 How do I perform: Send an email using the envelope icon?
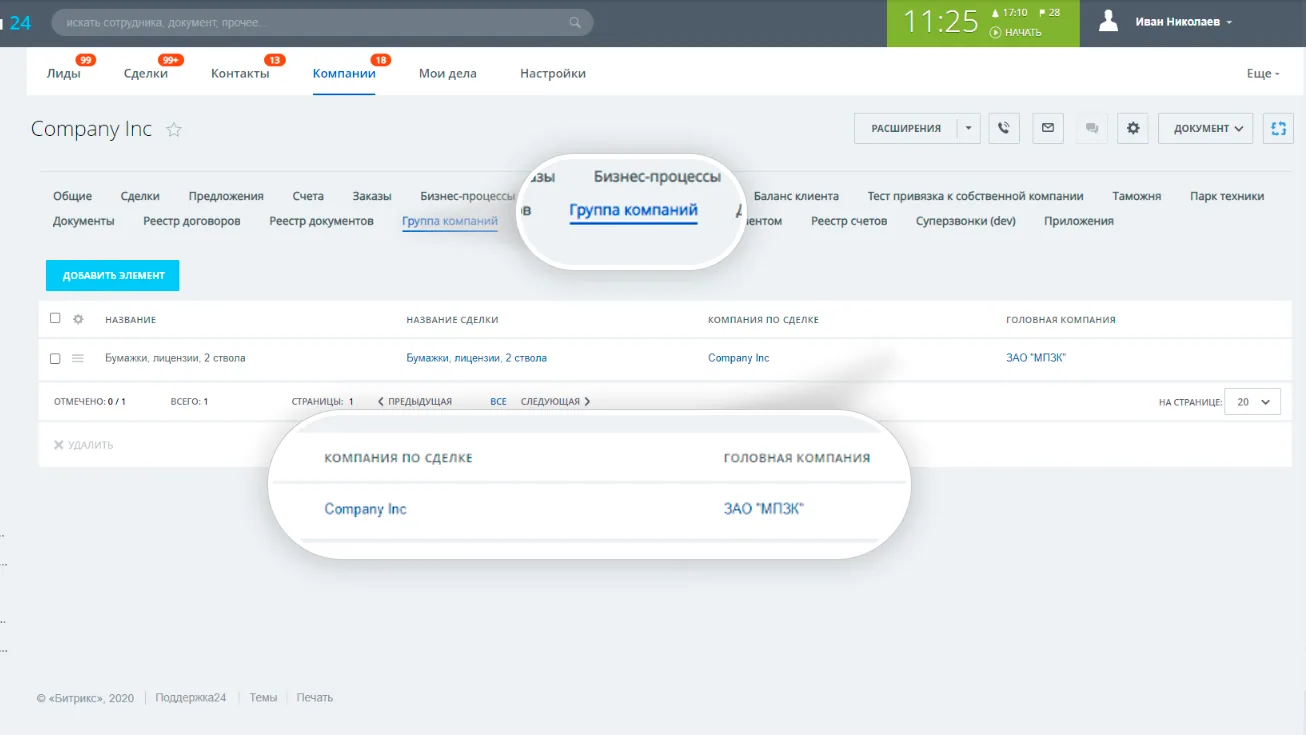[1048, 128]
